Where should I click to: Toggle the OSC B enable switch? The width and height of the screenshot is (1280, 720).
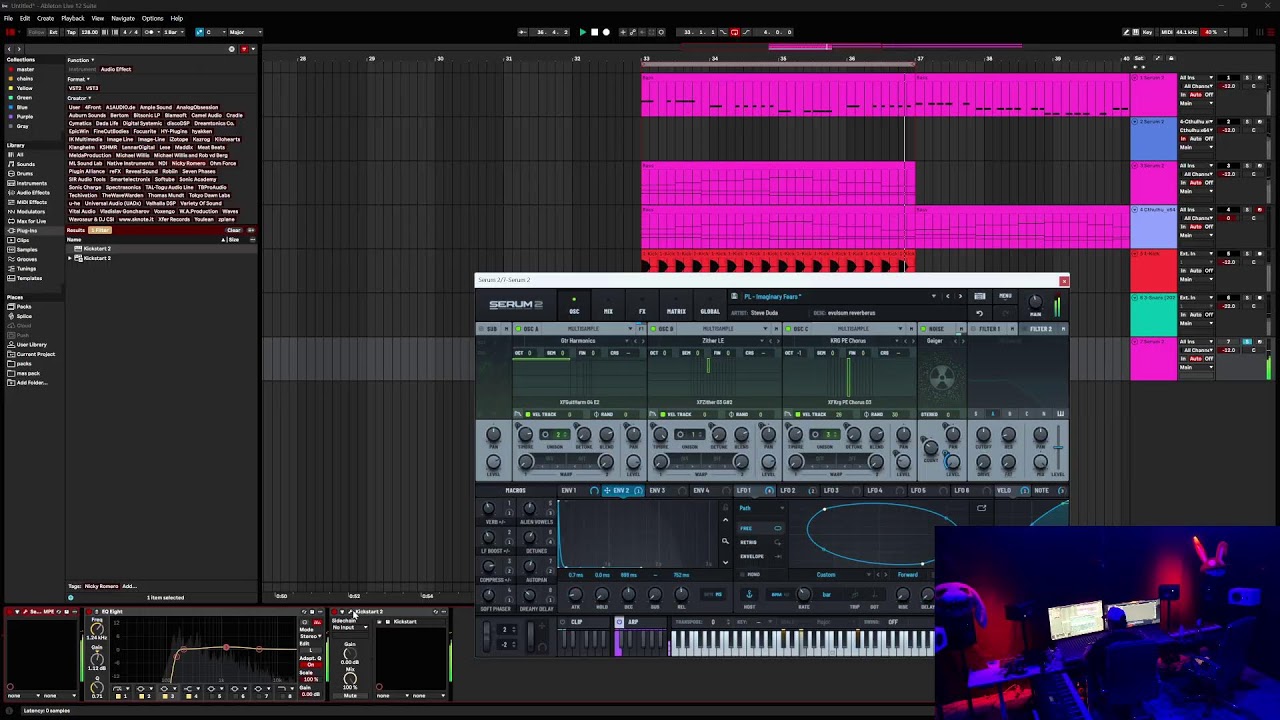coord(654,329)
